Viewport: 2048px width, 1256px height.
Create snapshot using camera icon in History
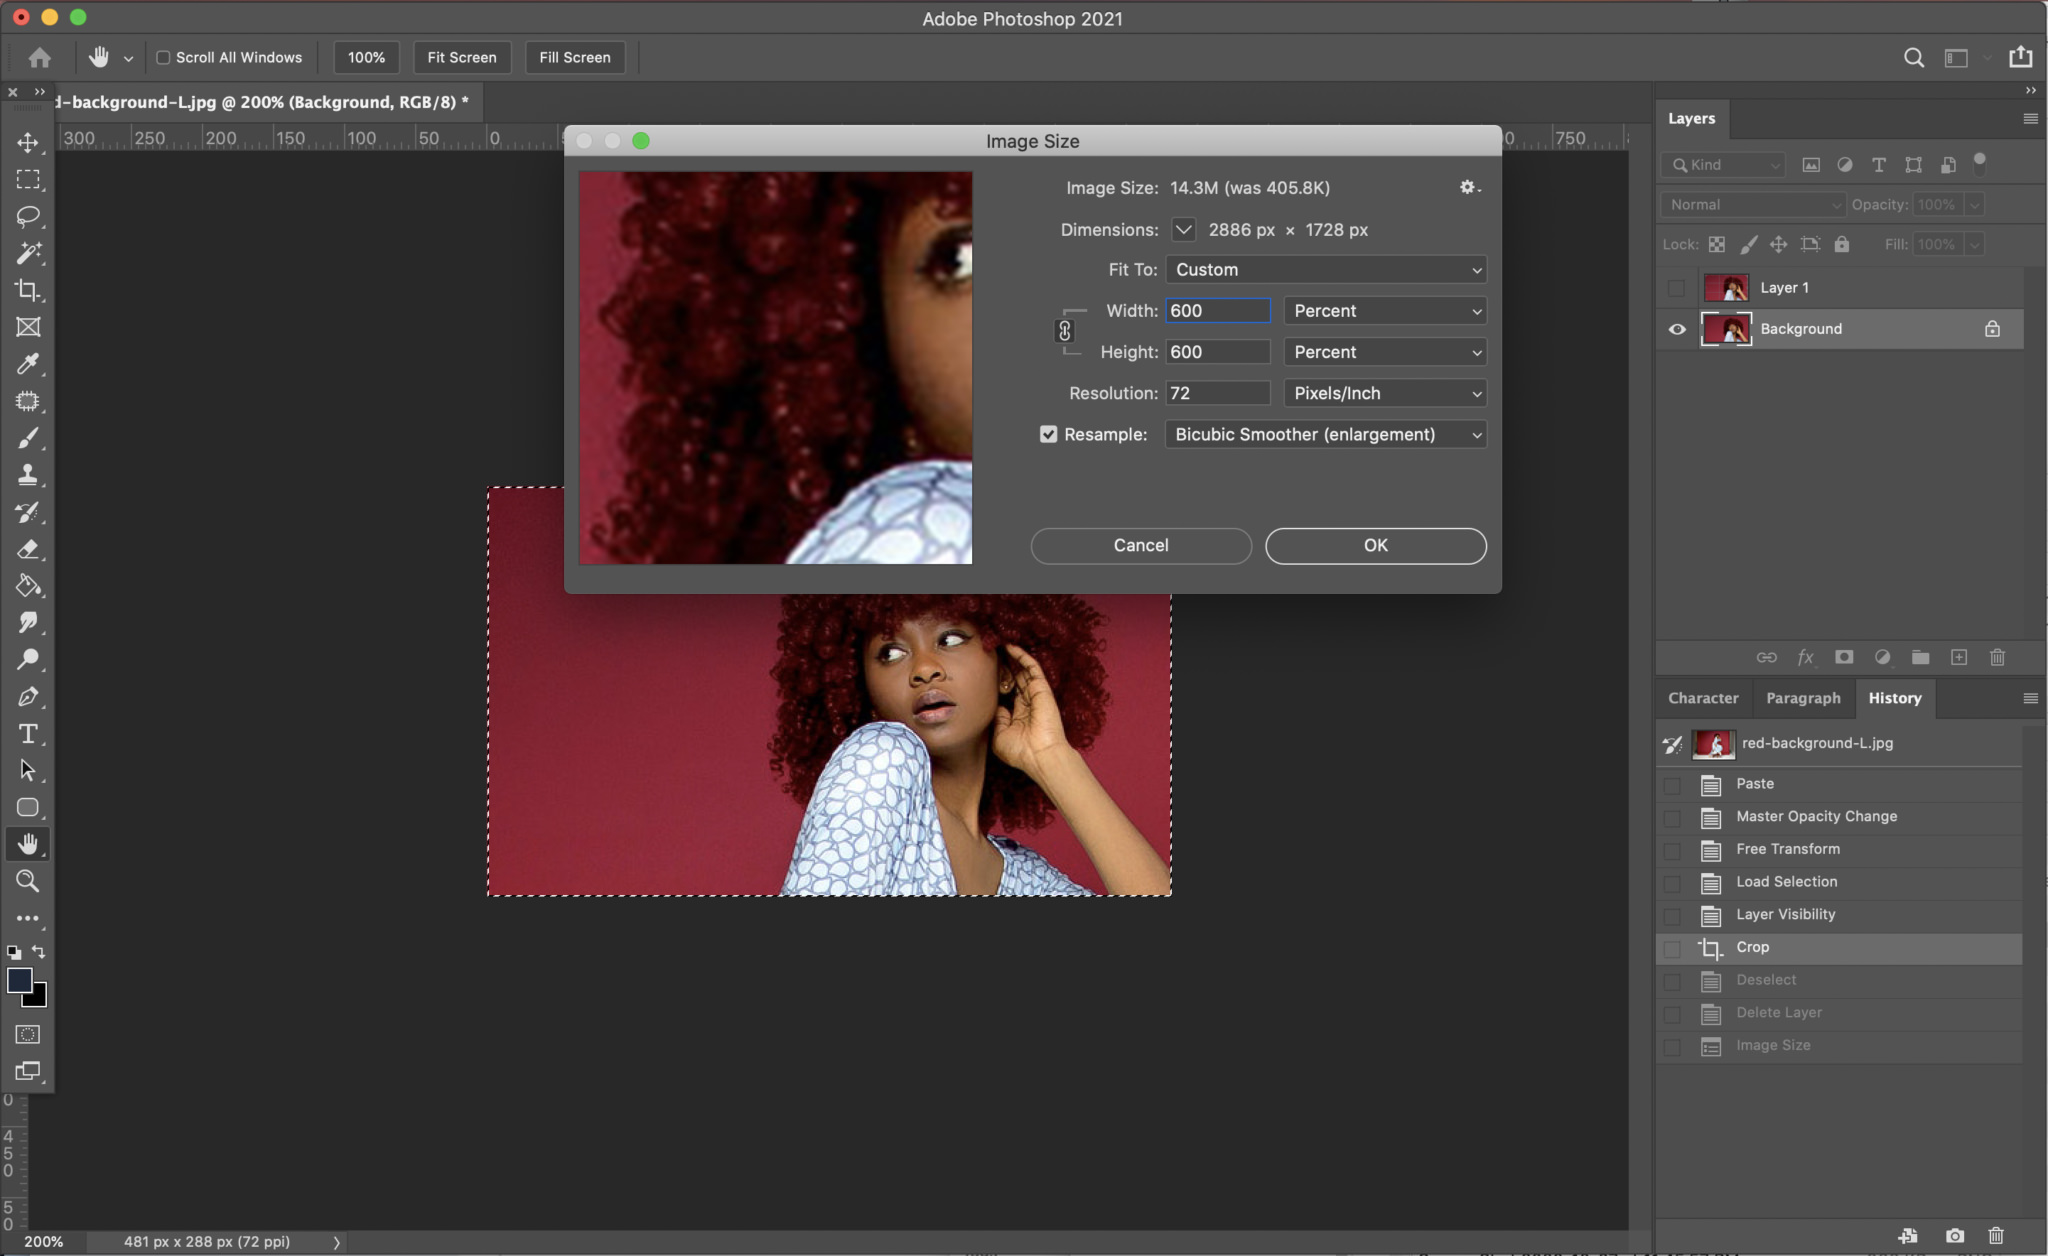1954,1236
